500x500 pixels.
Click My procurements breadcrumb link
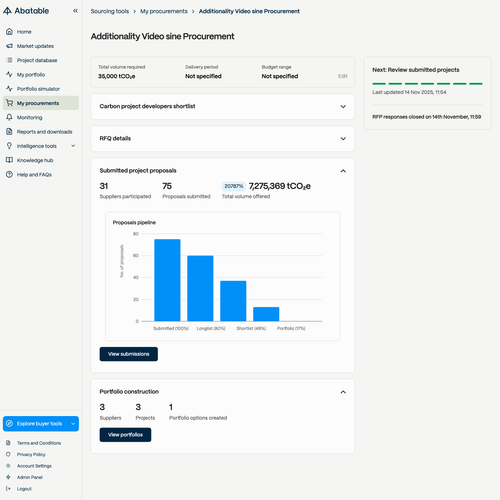164,11
